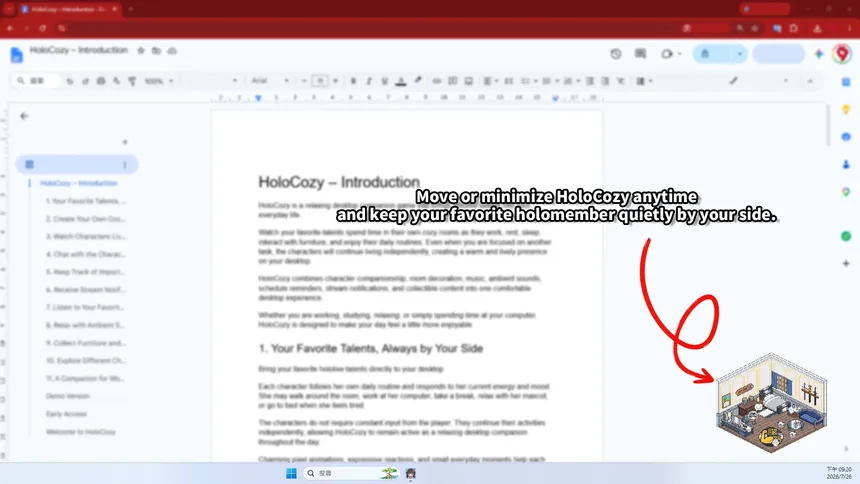Image resolution: width=860 pixels, height=484 pixels.
Task: Redo the last action
Action: 85,81
